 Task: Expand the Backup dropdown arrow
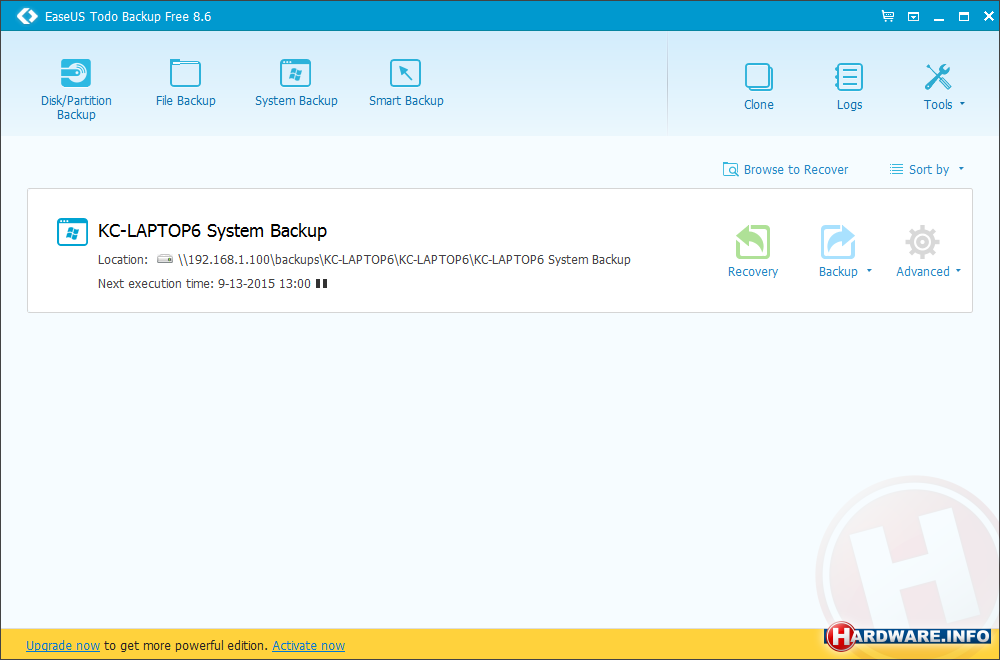[x=869, y=271]
